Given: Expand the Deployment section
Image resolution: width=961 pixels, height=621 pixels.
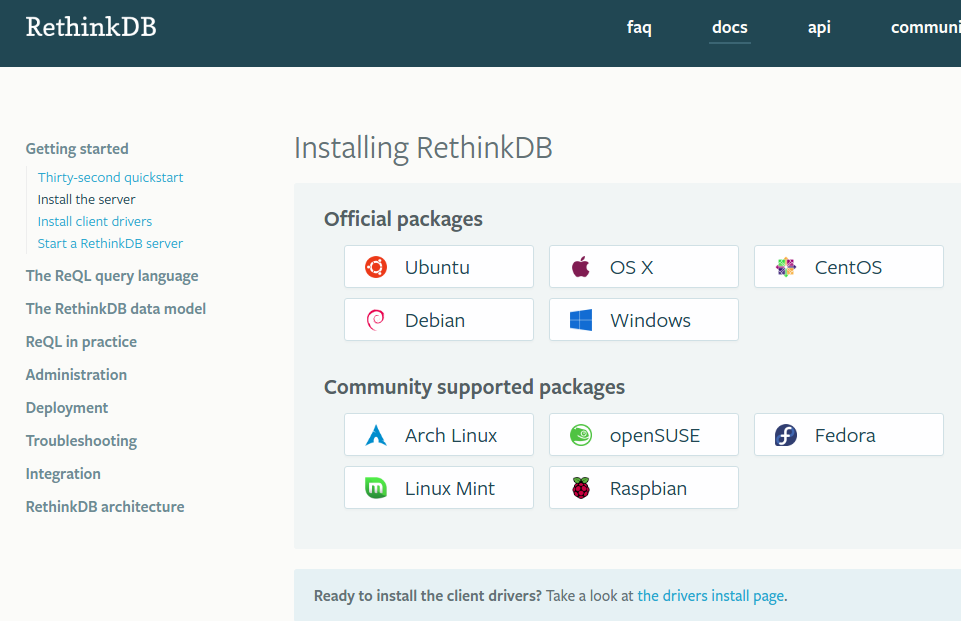Looking at the screenshot, I should [67, 408].
